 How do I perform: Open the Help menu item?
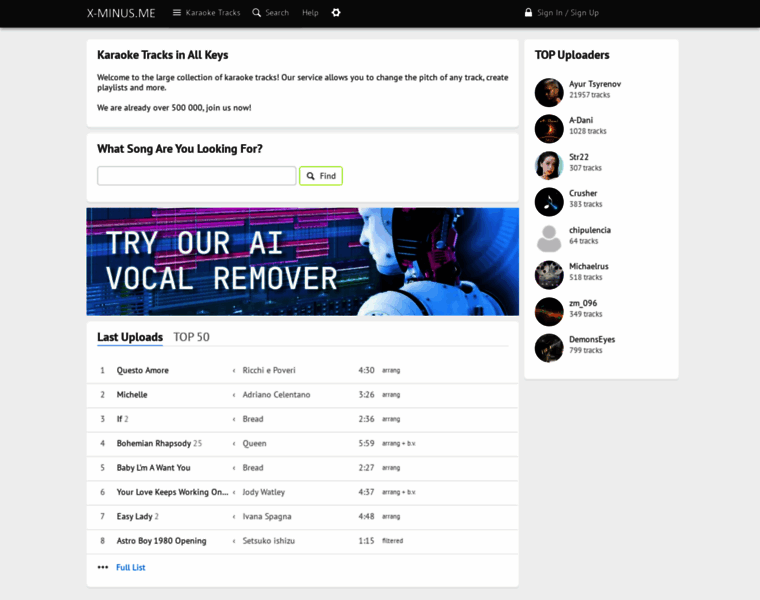click(310, 13)
